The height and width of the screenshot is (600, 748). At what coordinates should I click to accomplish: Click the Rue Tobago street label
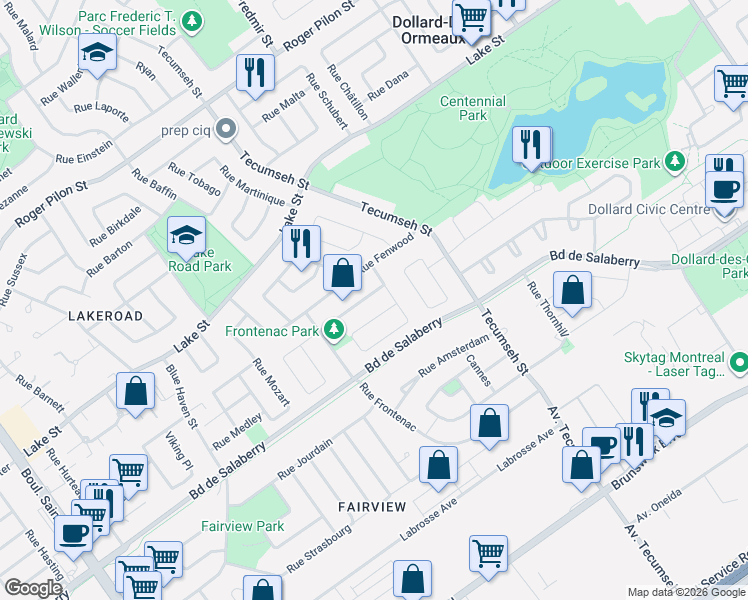coord(194,179)
